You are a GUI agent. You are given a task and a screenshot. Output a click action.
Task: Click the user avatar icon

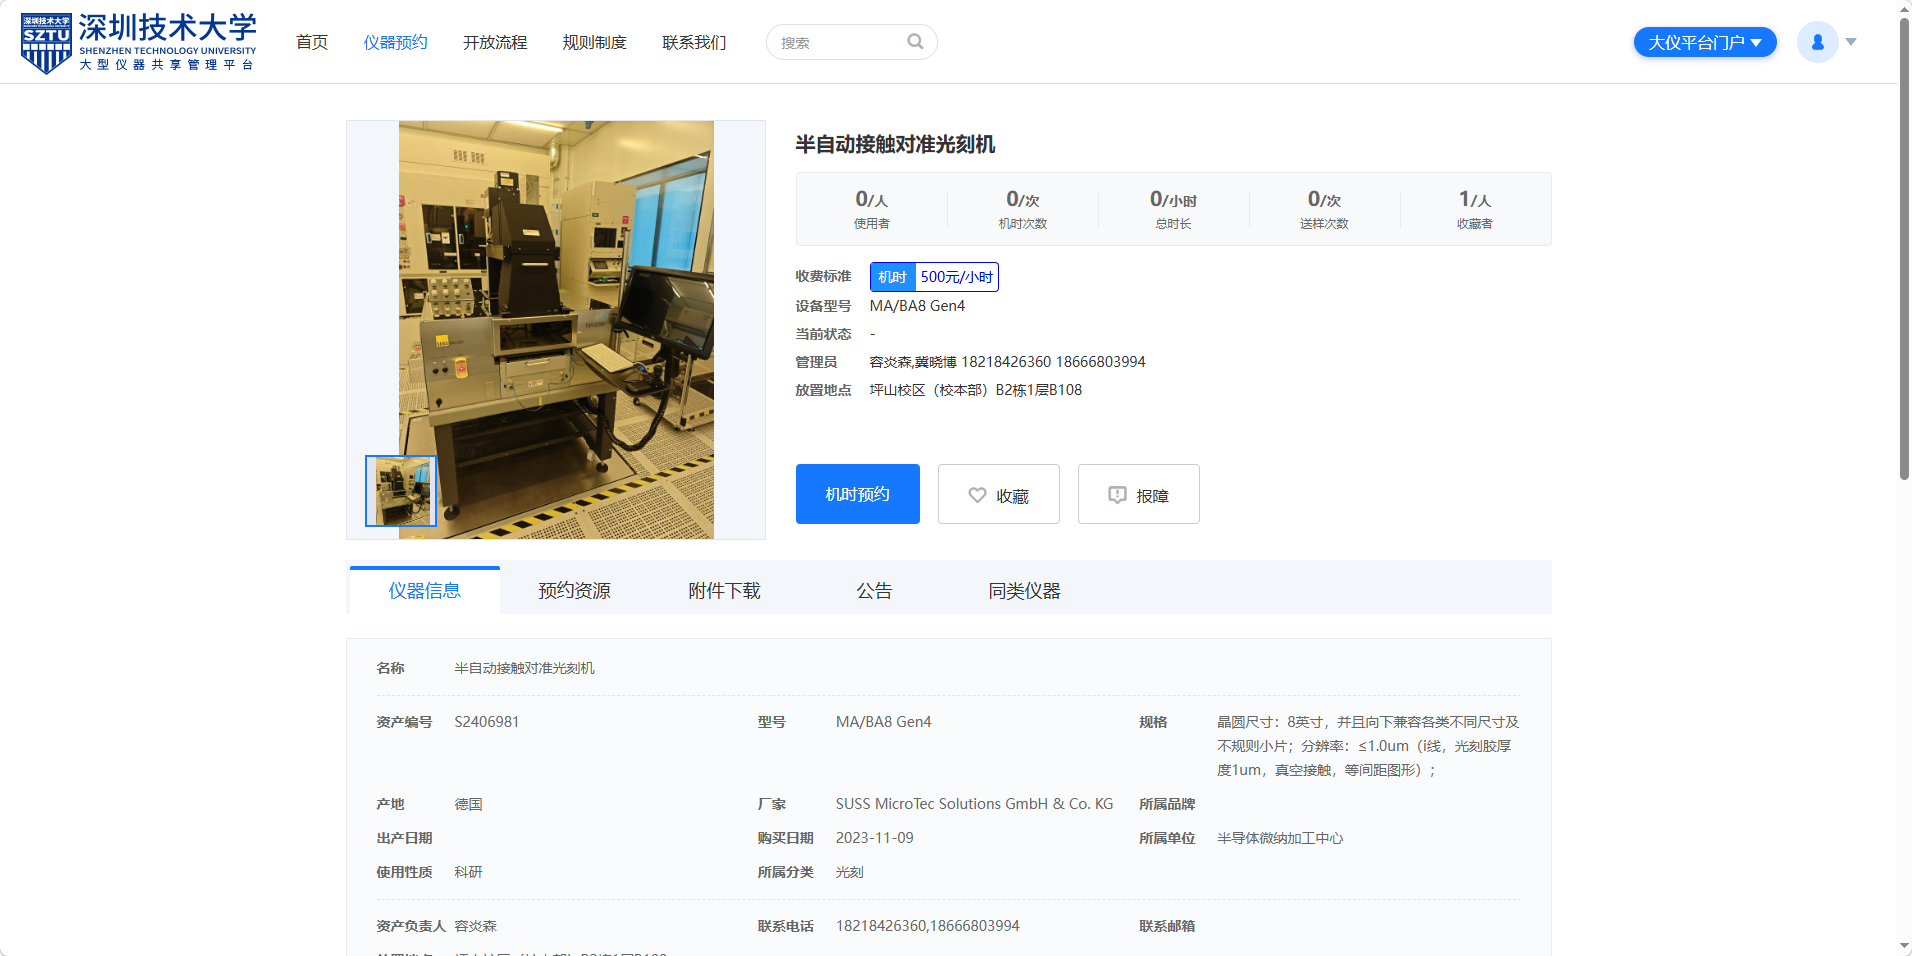[1817, 42]
